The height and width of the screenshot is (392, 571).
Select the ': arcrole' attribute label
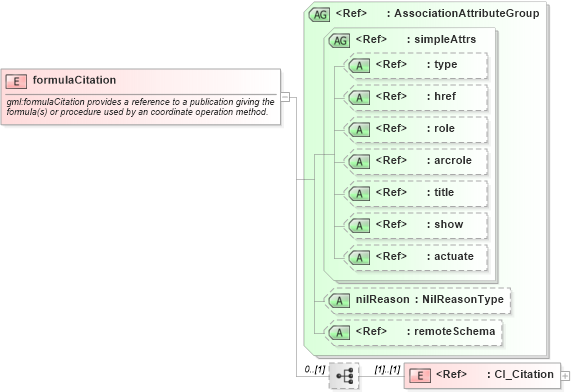click(x=449, y=160)
